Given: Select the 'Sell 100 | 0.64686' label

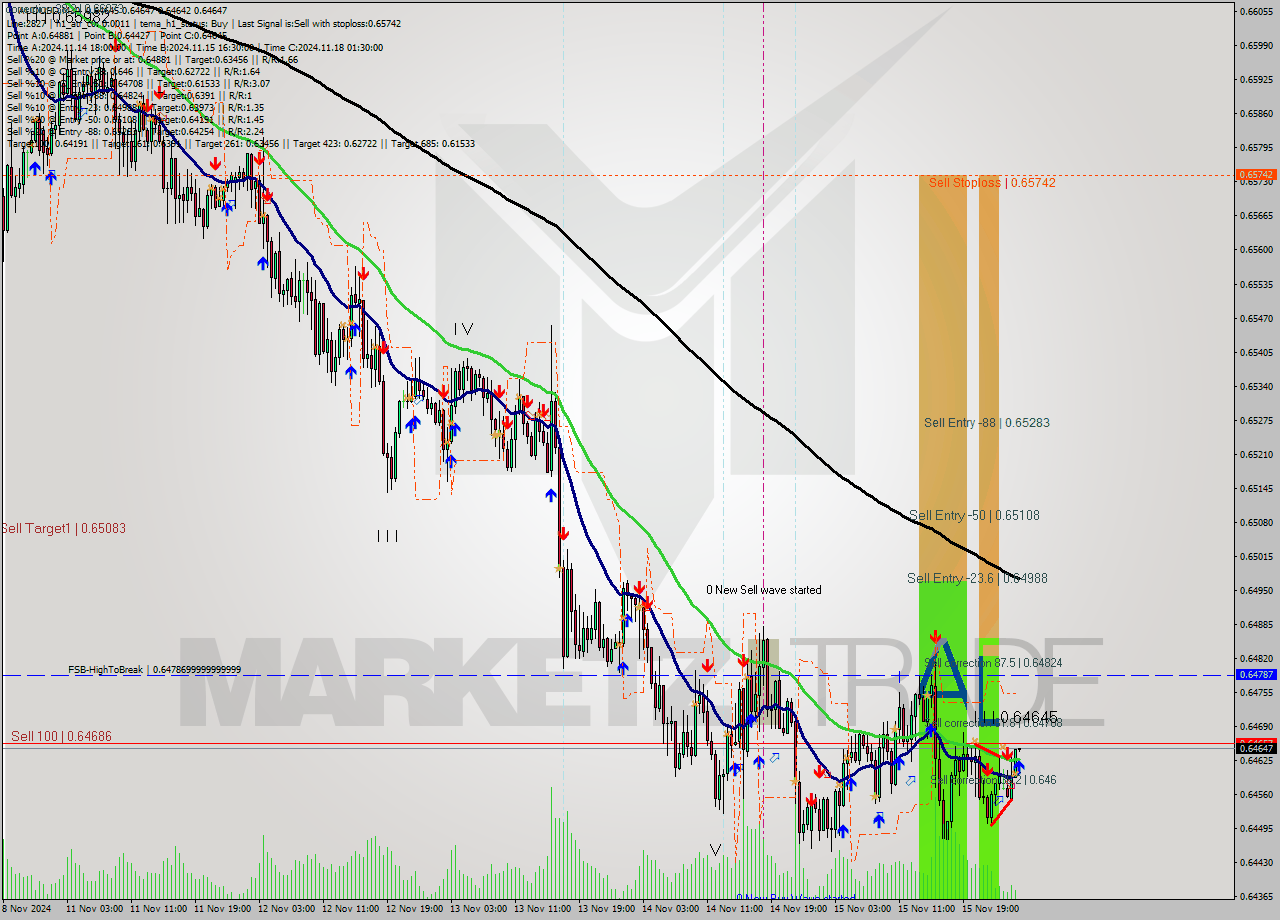Looking at the screenshot, I should click(62, 736).
